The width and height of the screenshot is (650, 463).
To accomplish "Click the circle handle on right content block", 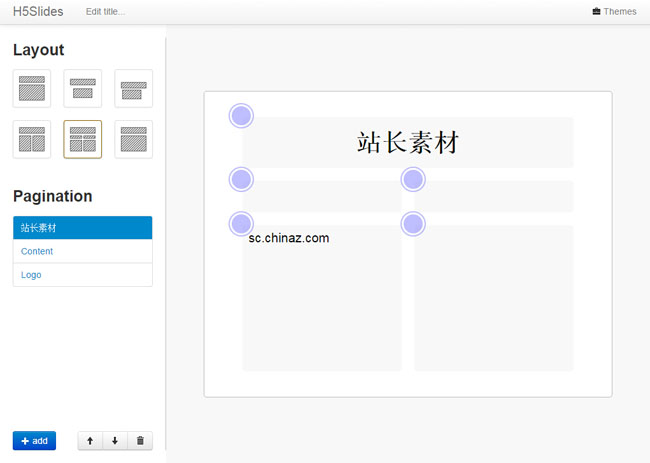I will tap(413, 224).
